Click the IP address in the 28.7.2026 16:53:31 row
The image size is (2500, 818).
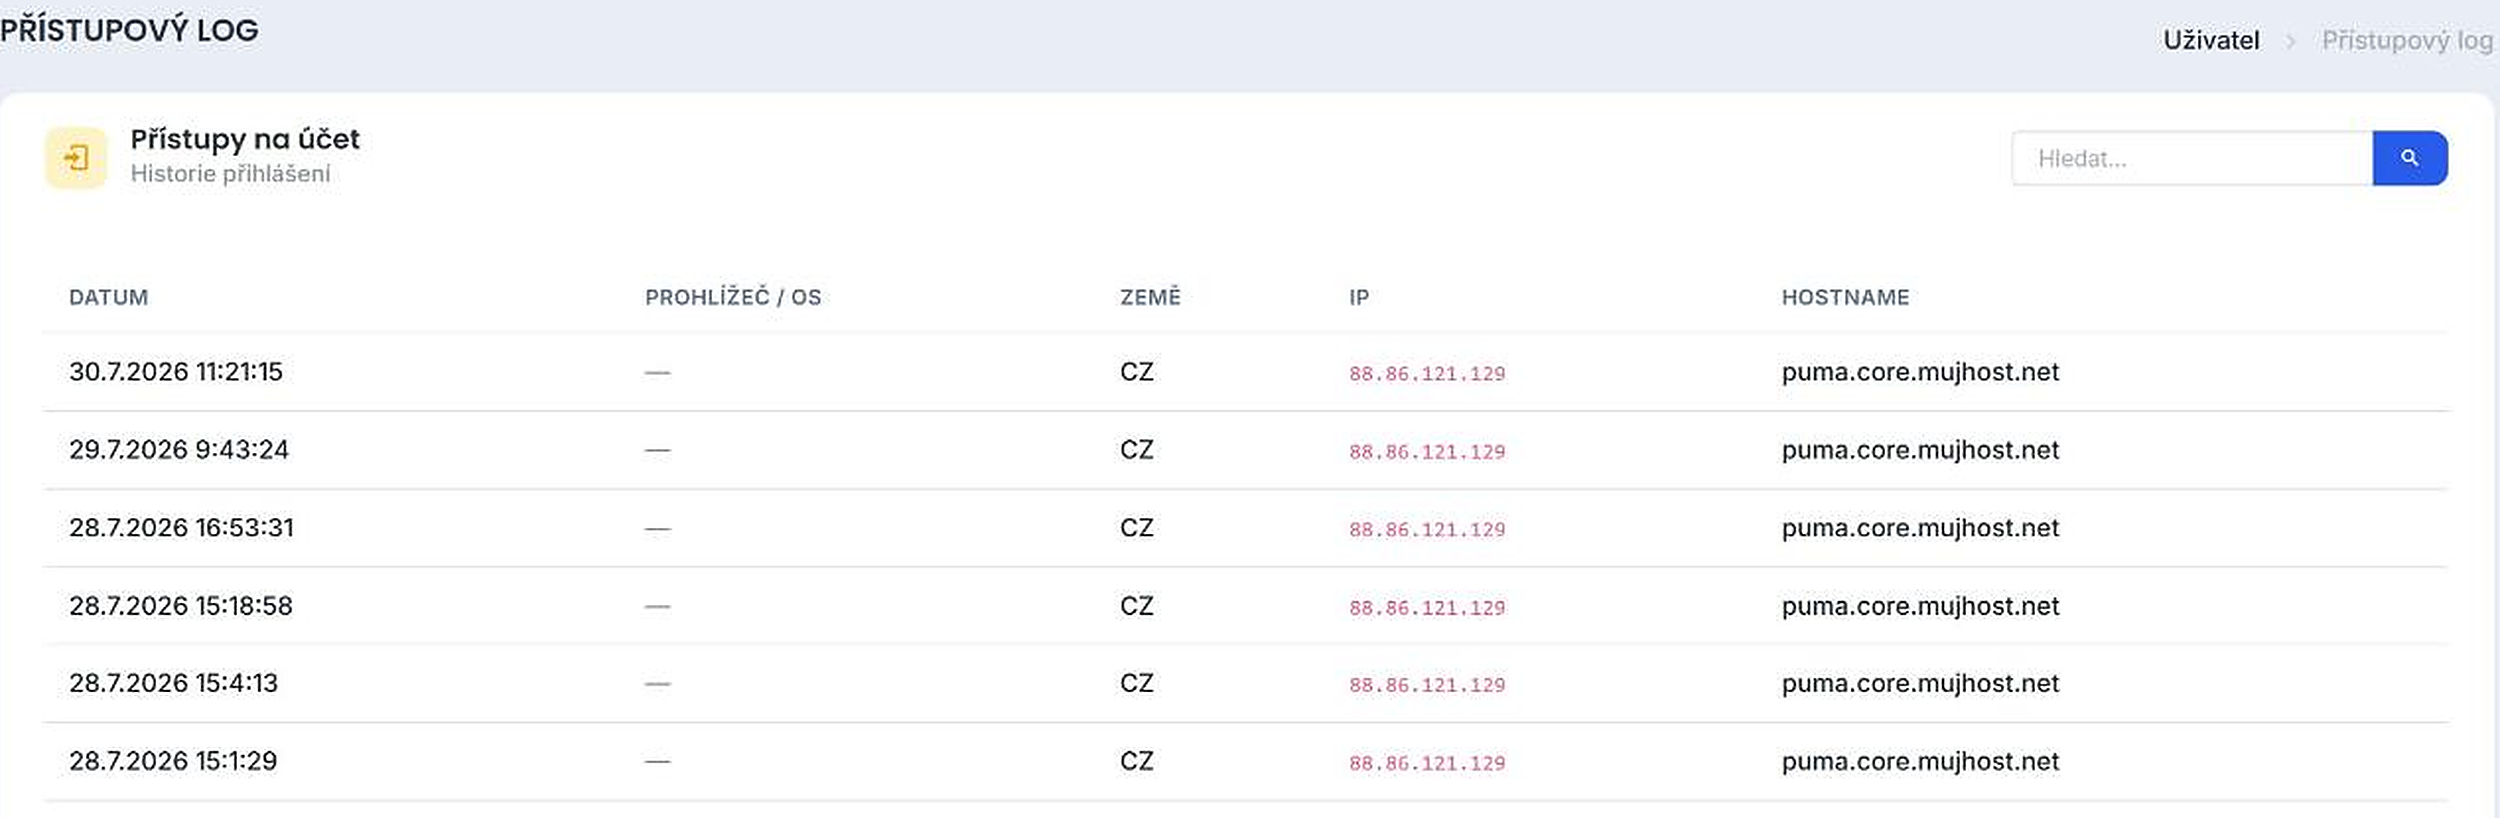[x=1427, y=529]
